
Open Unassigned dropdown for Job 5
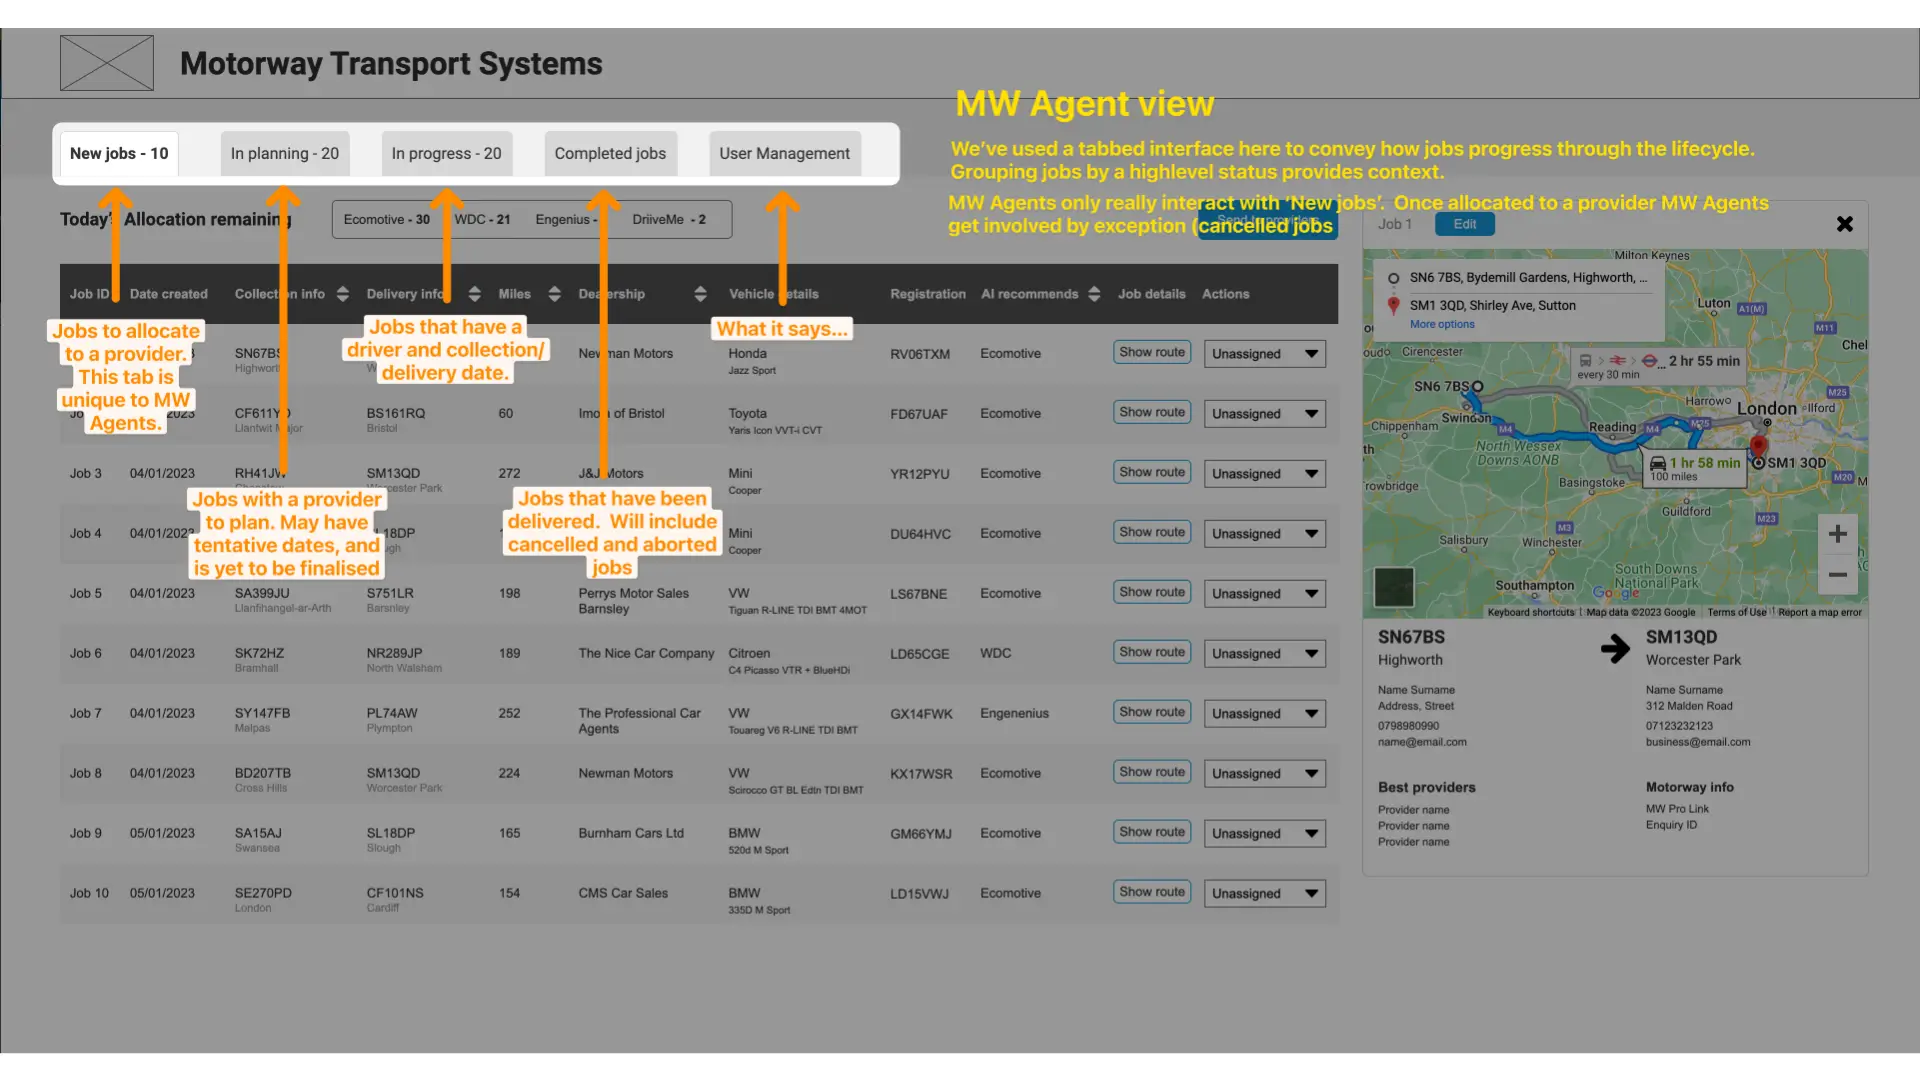click(x=1265, y=594)
